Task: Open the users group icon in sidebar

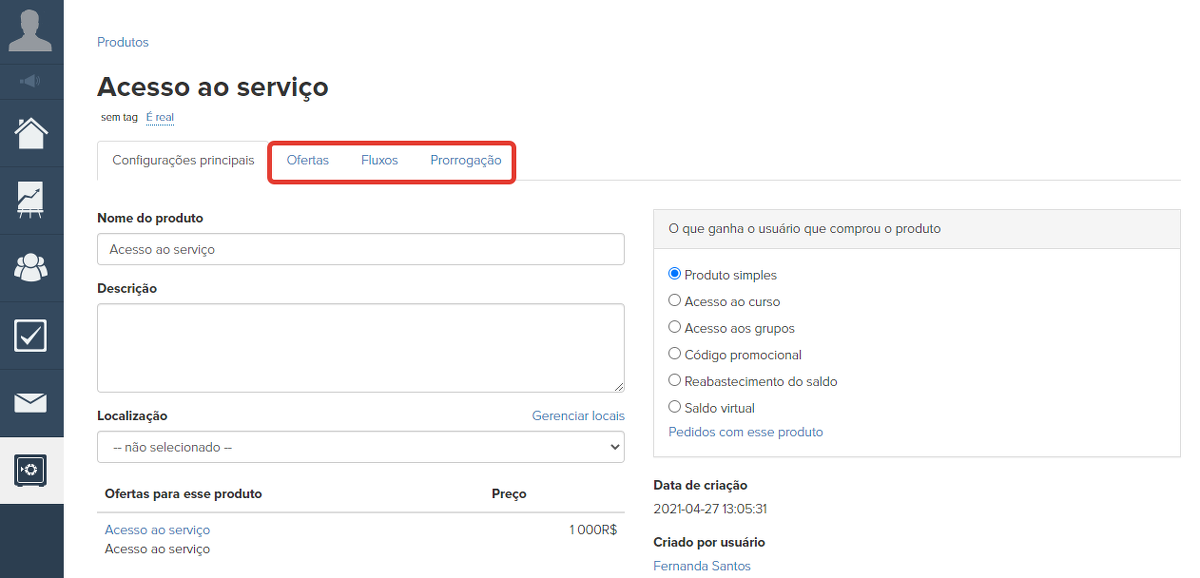Action: click(31, 267)
